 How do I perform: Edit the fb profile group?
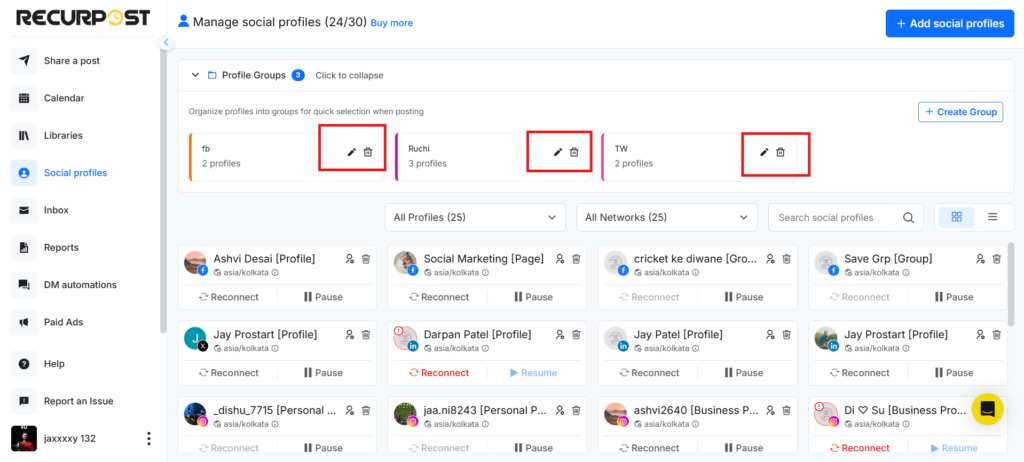point(351,152)
